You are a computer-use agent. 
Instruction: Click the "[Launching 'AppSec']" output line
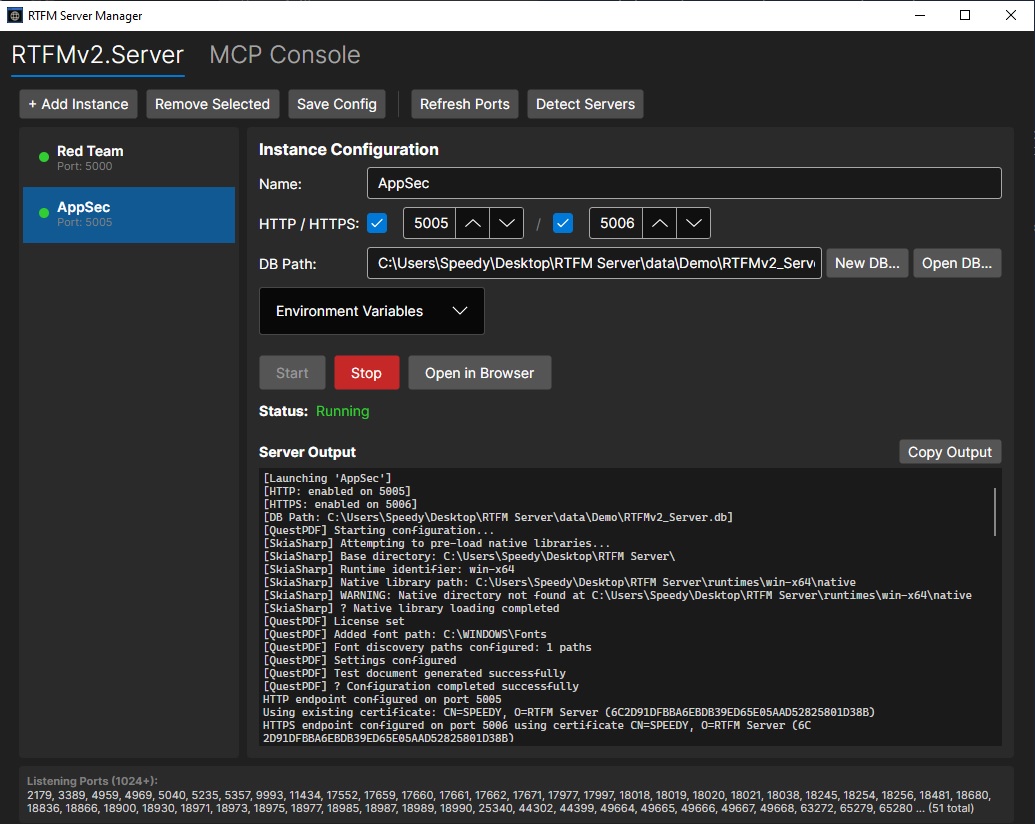coord(327,478)
